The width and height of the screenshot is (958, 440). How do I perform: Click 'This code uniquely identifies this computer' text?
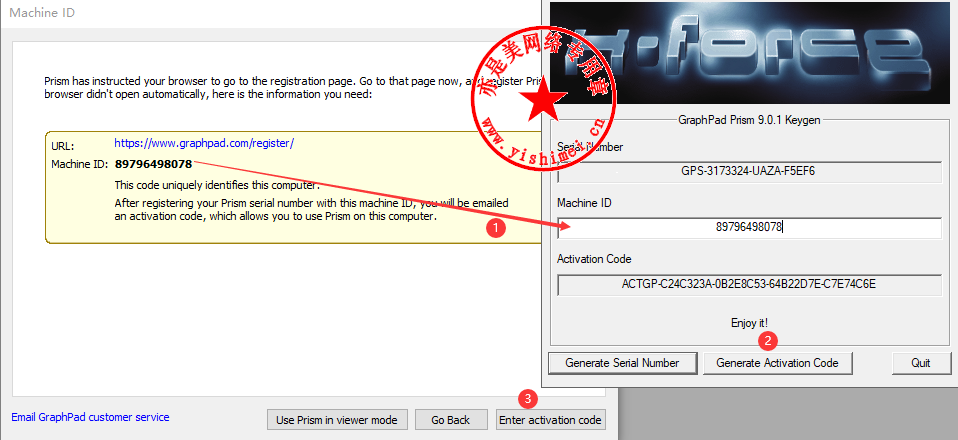point(217,185)
